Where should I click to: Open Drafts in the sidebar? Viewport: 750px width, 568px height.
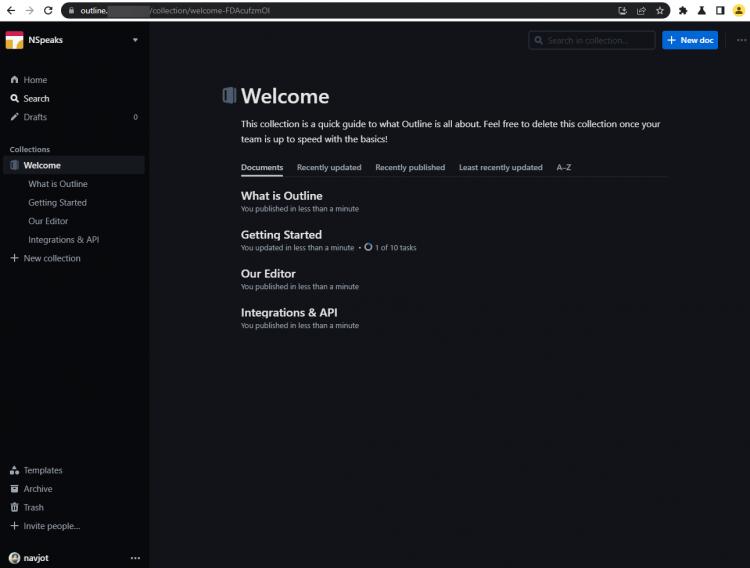[x=35, y=117]
